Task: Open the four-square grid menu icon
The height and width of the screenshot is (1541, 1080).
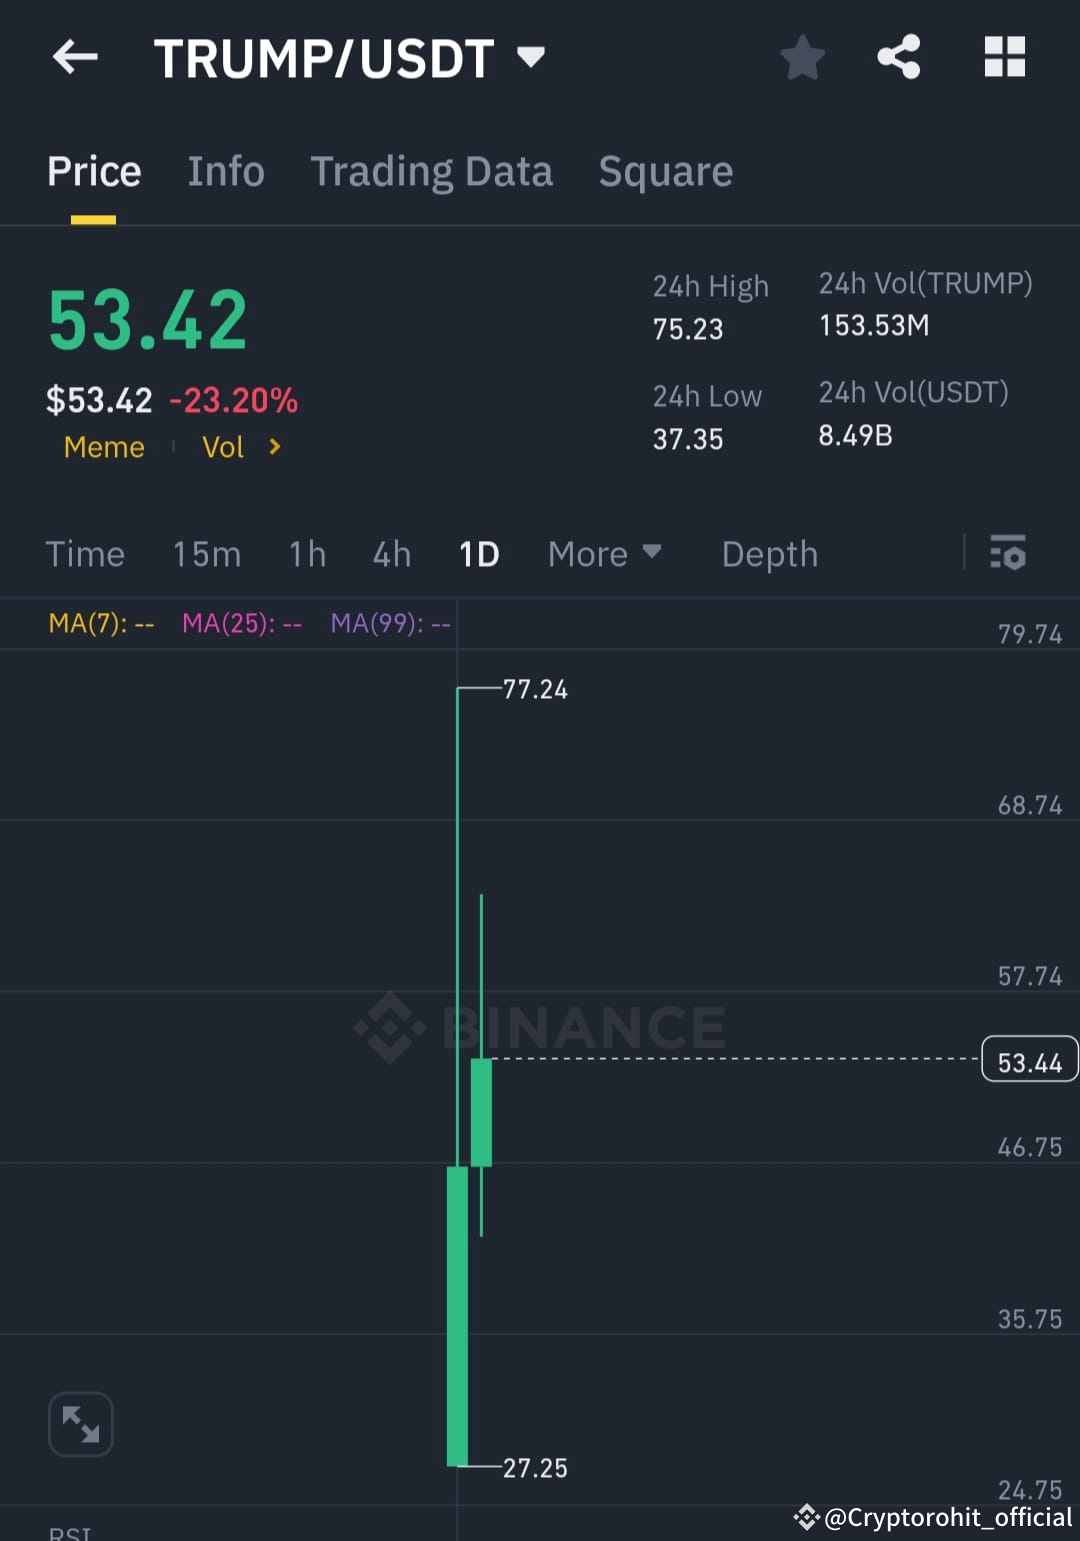Action: pyautogui.click(x=1005, y=57)
